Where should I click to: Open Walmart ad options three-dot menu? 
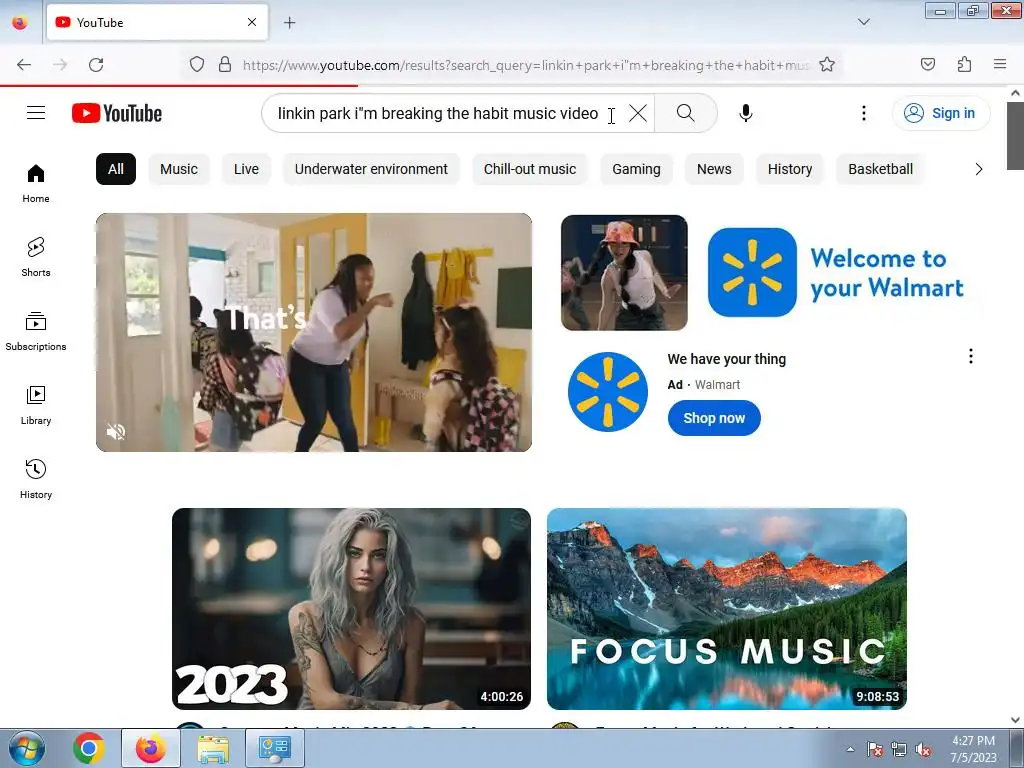click(x=971, y=356)
